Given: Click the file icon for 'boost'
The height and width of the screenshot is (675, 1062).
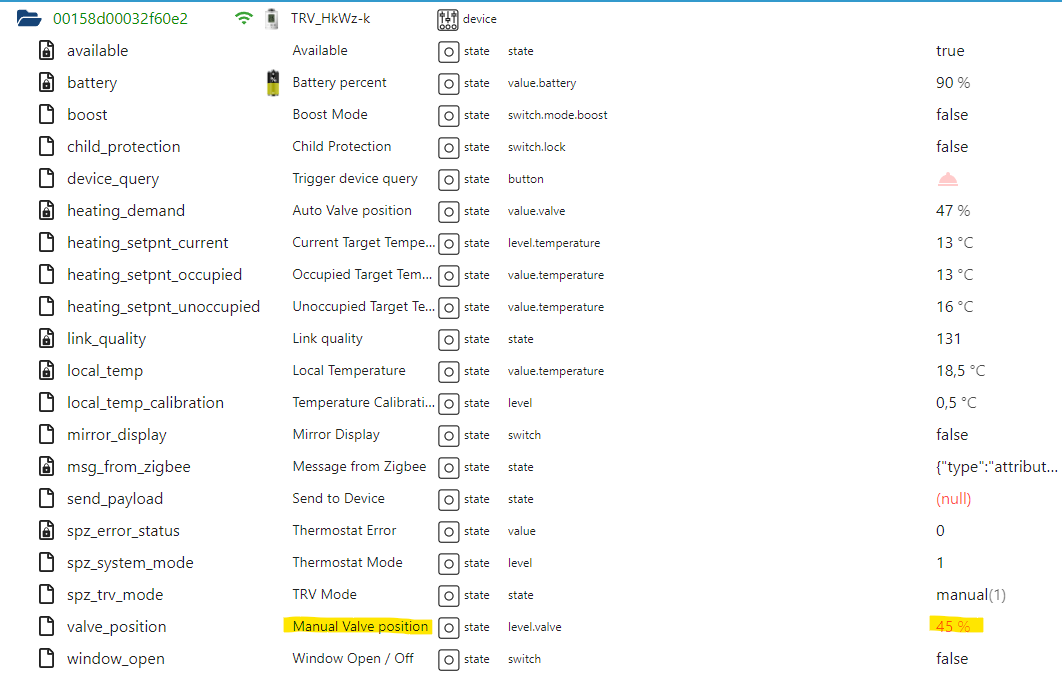Looking at the screenshot, I should [x=46, y=114].
